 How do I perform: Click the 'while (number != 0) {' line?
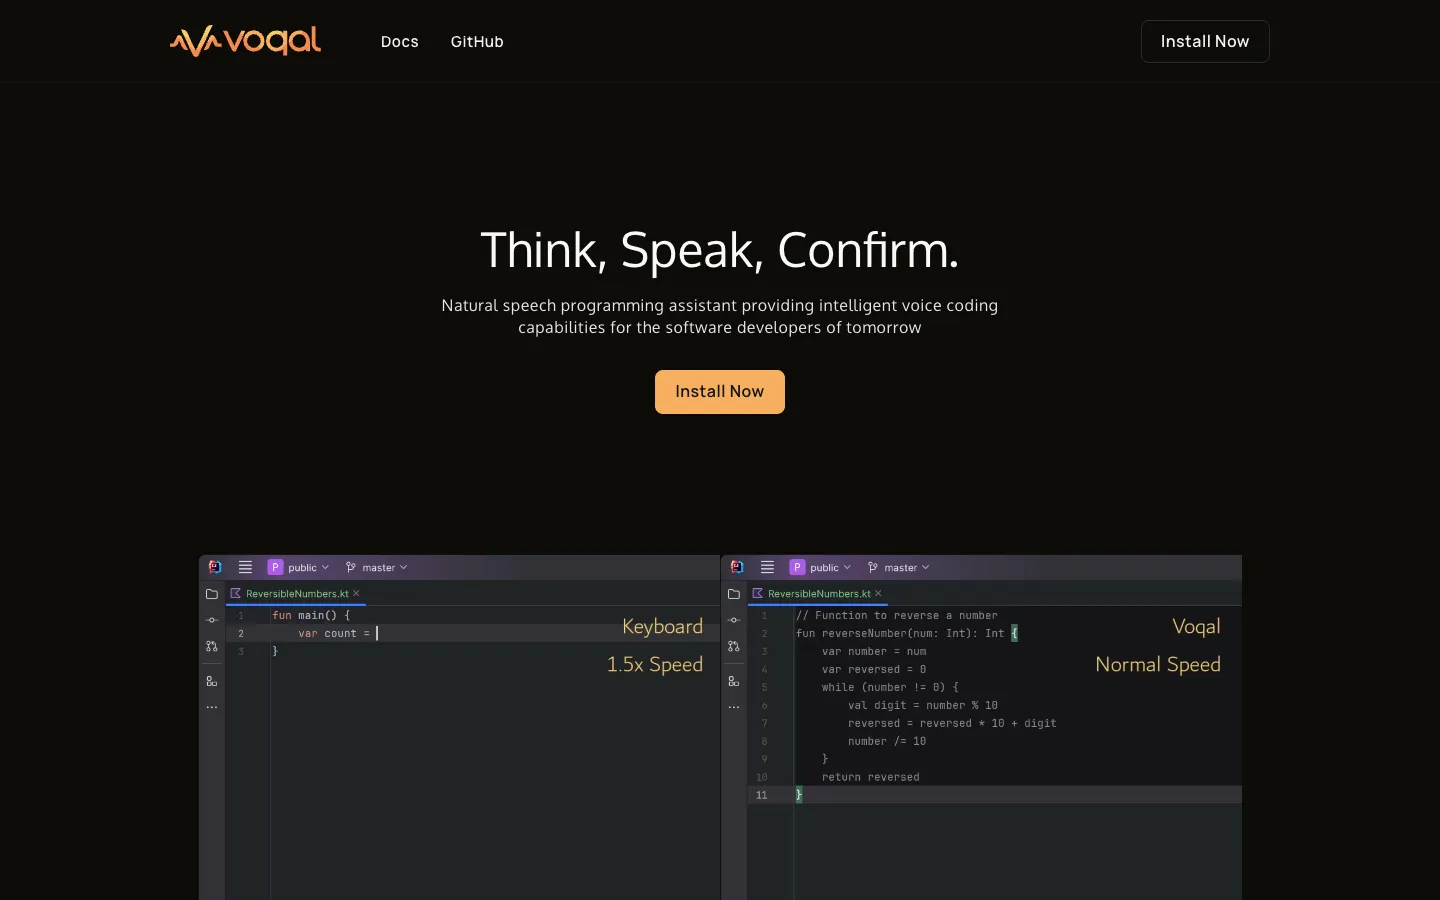(x=890, y=688)
